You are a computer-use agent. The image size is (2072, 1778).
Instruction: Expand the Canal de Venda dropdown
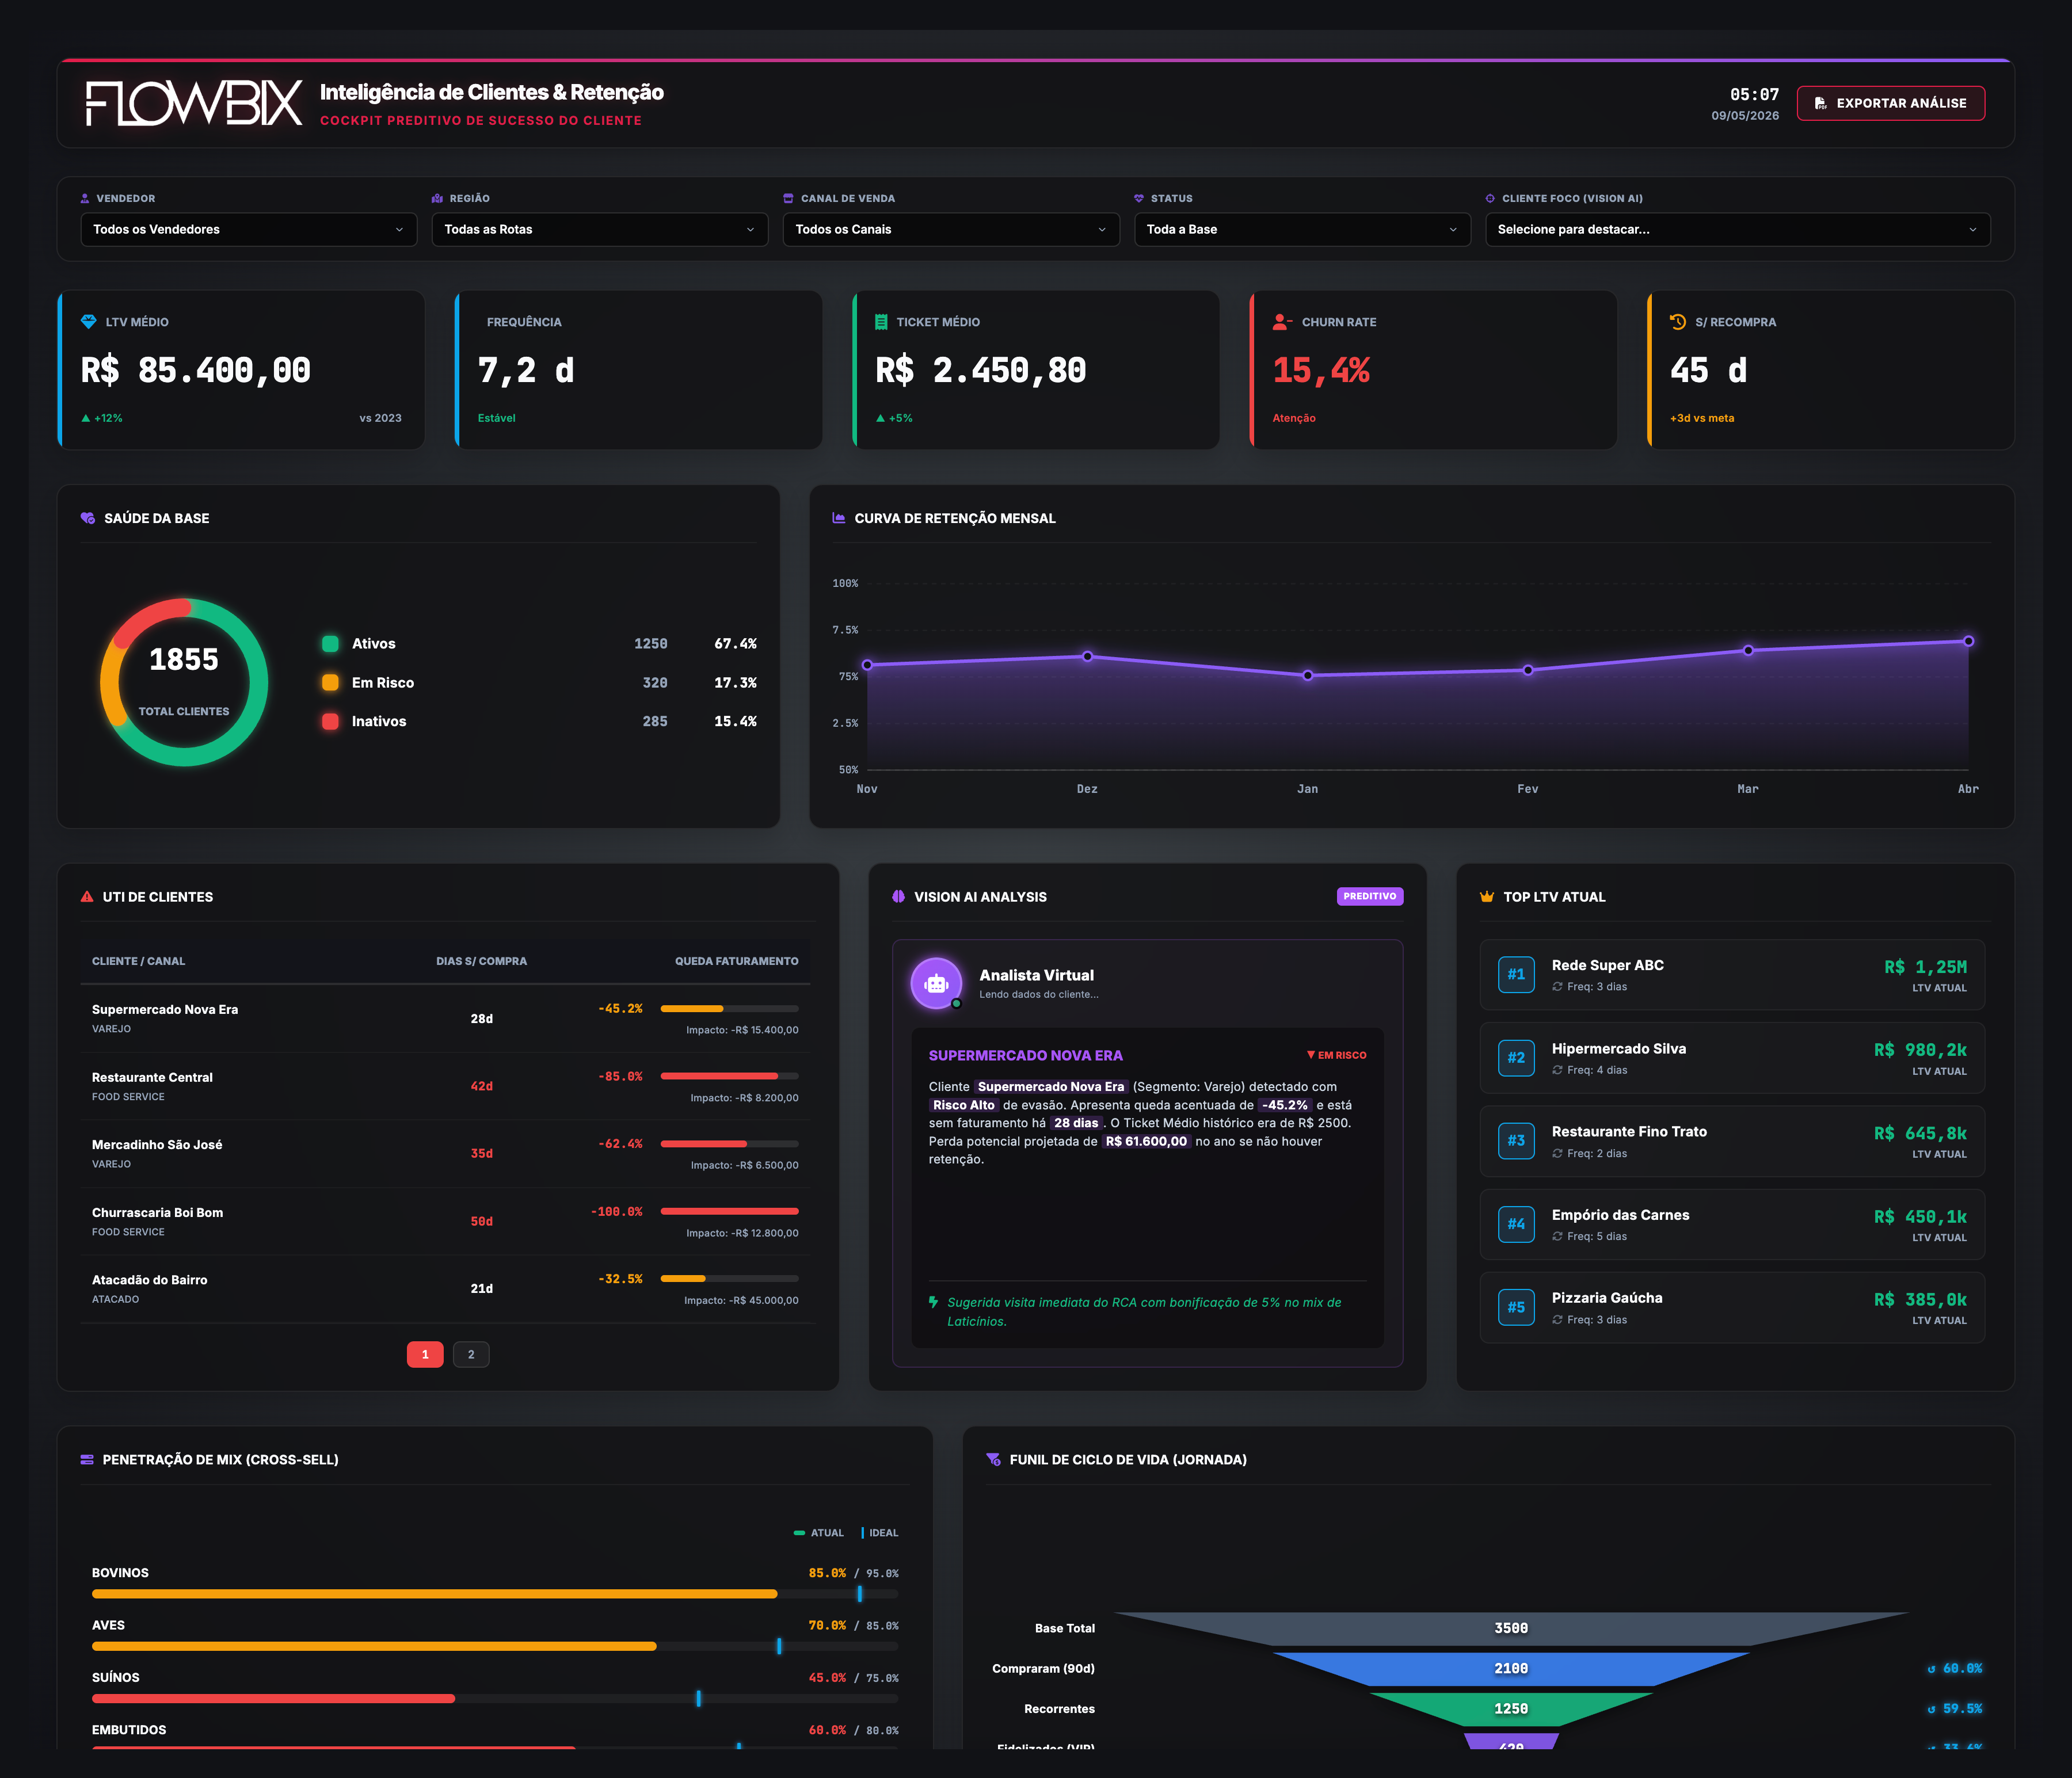[950, 229]
